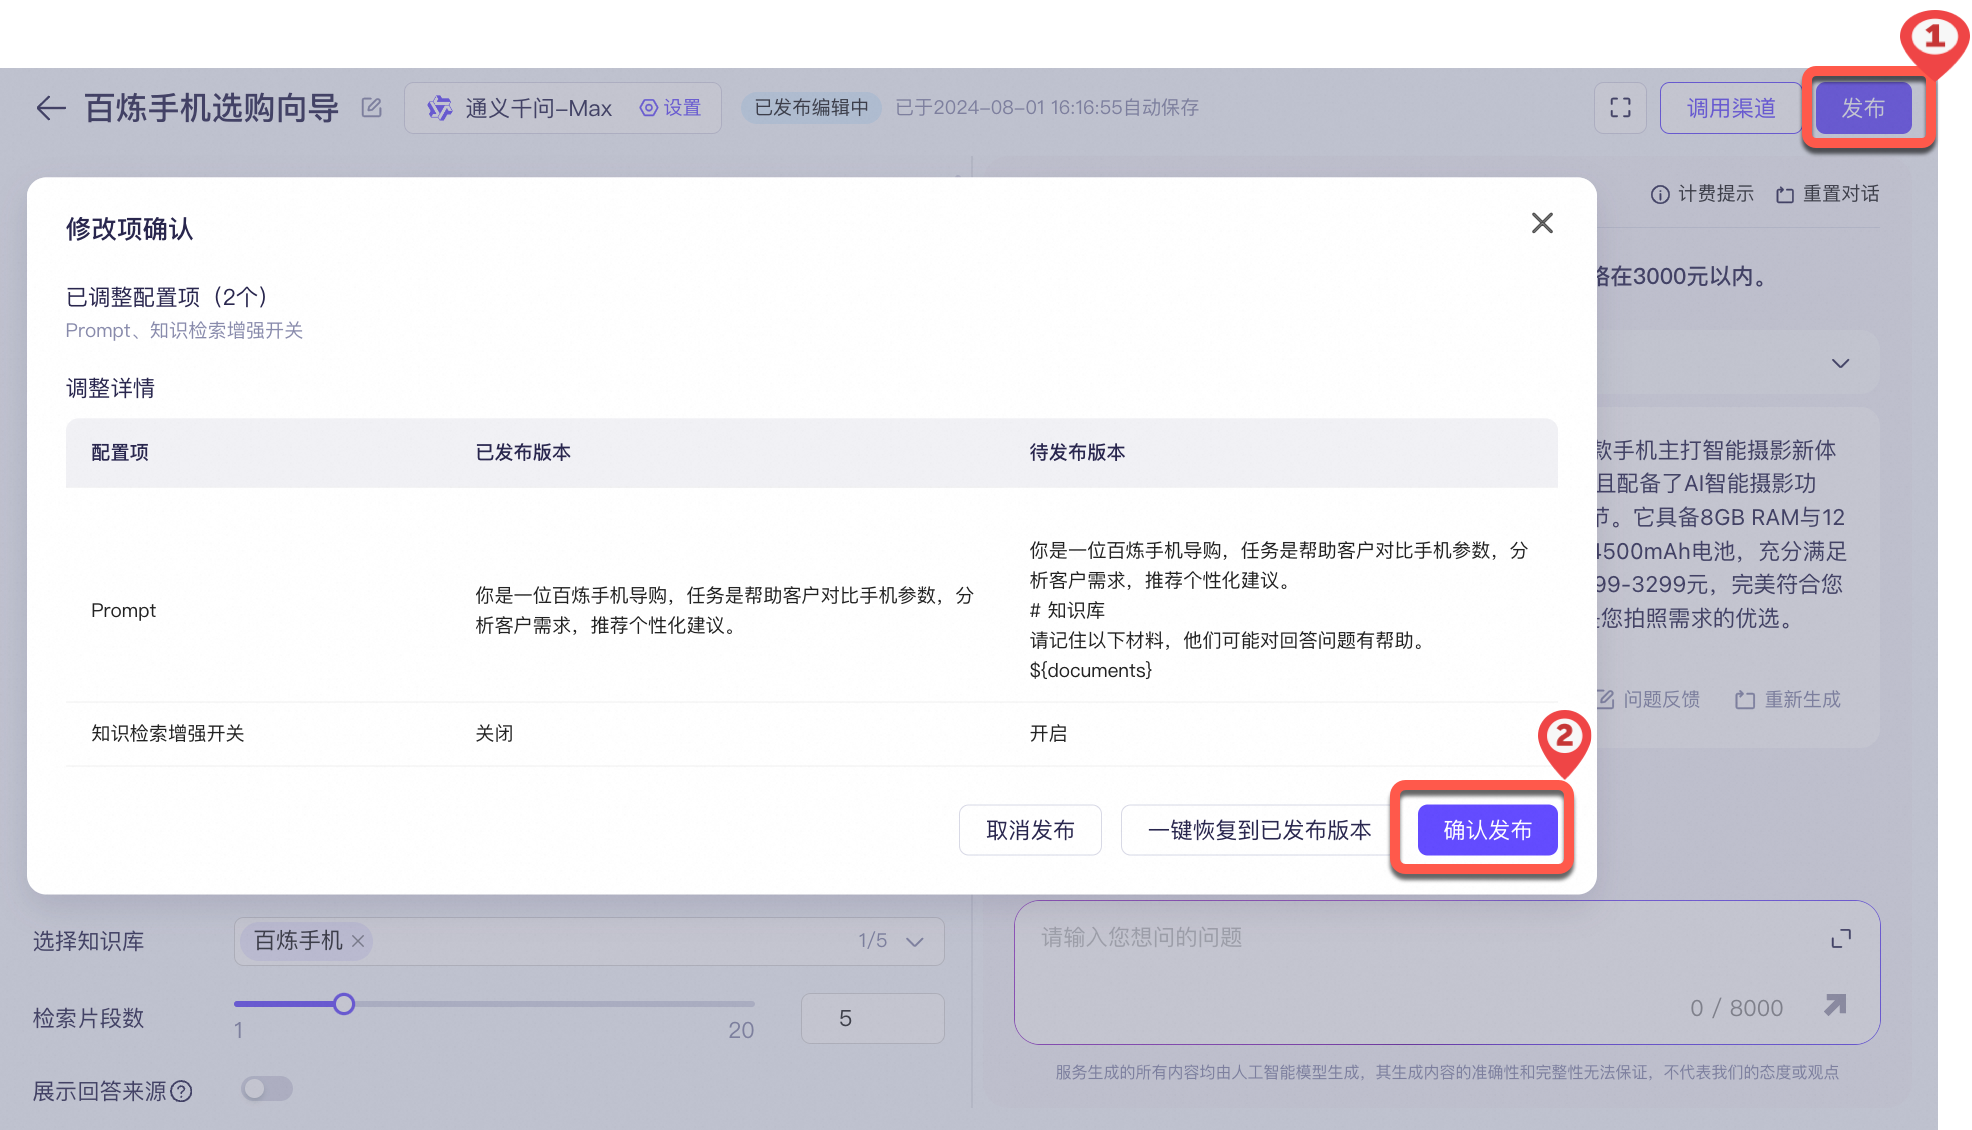
Task: Expand the collapsed chat panel chevron
Action: click(1840, 363)
